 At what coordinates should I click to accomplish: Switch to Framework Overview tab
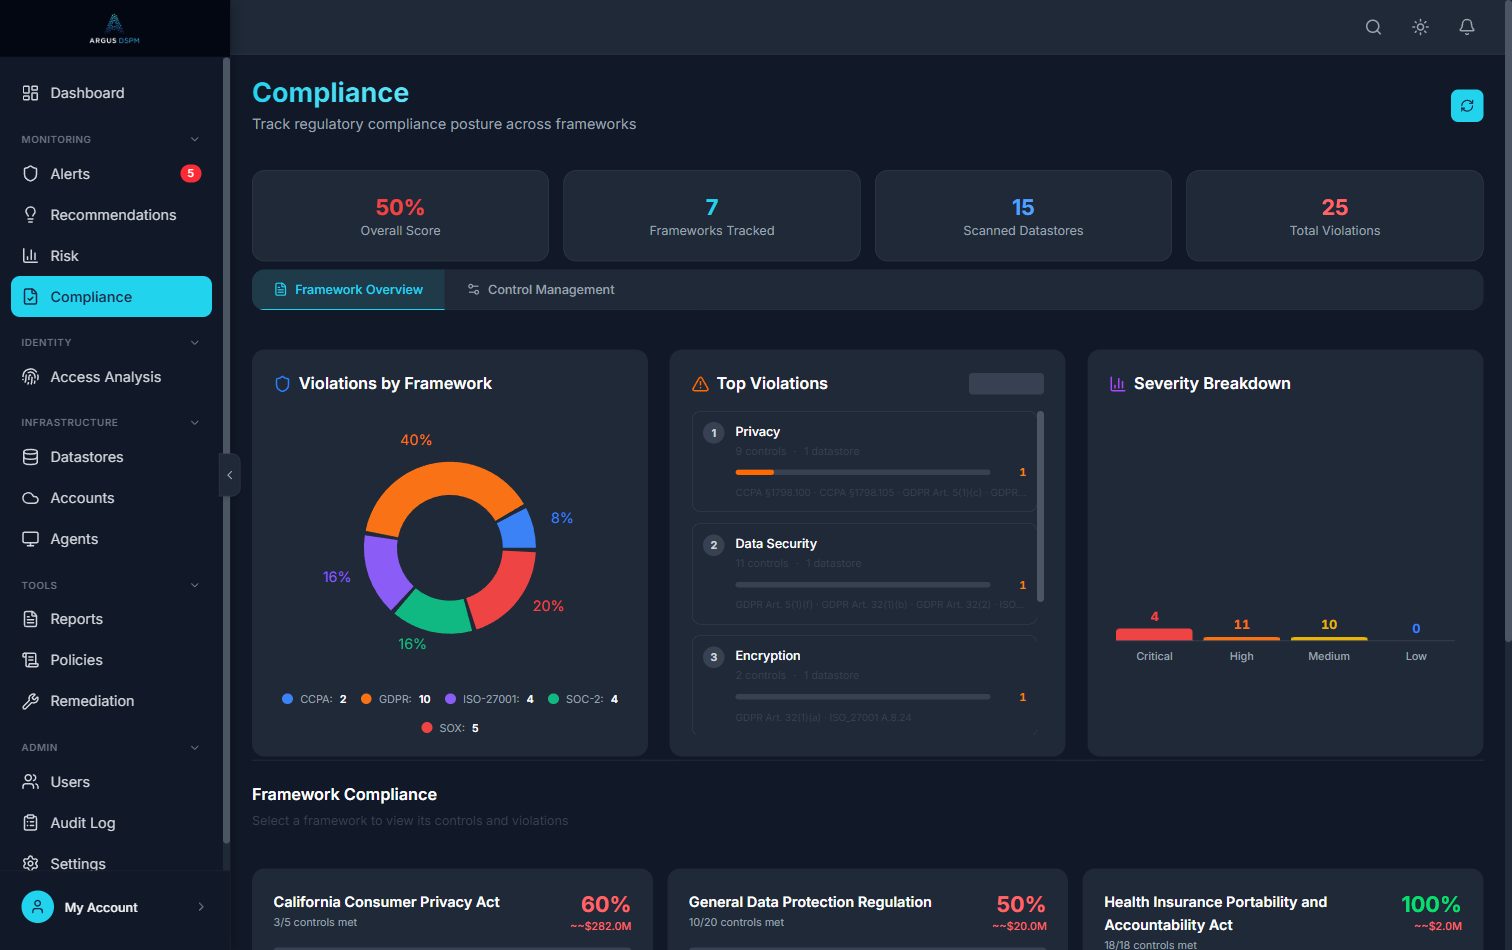348,290
